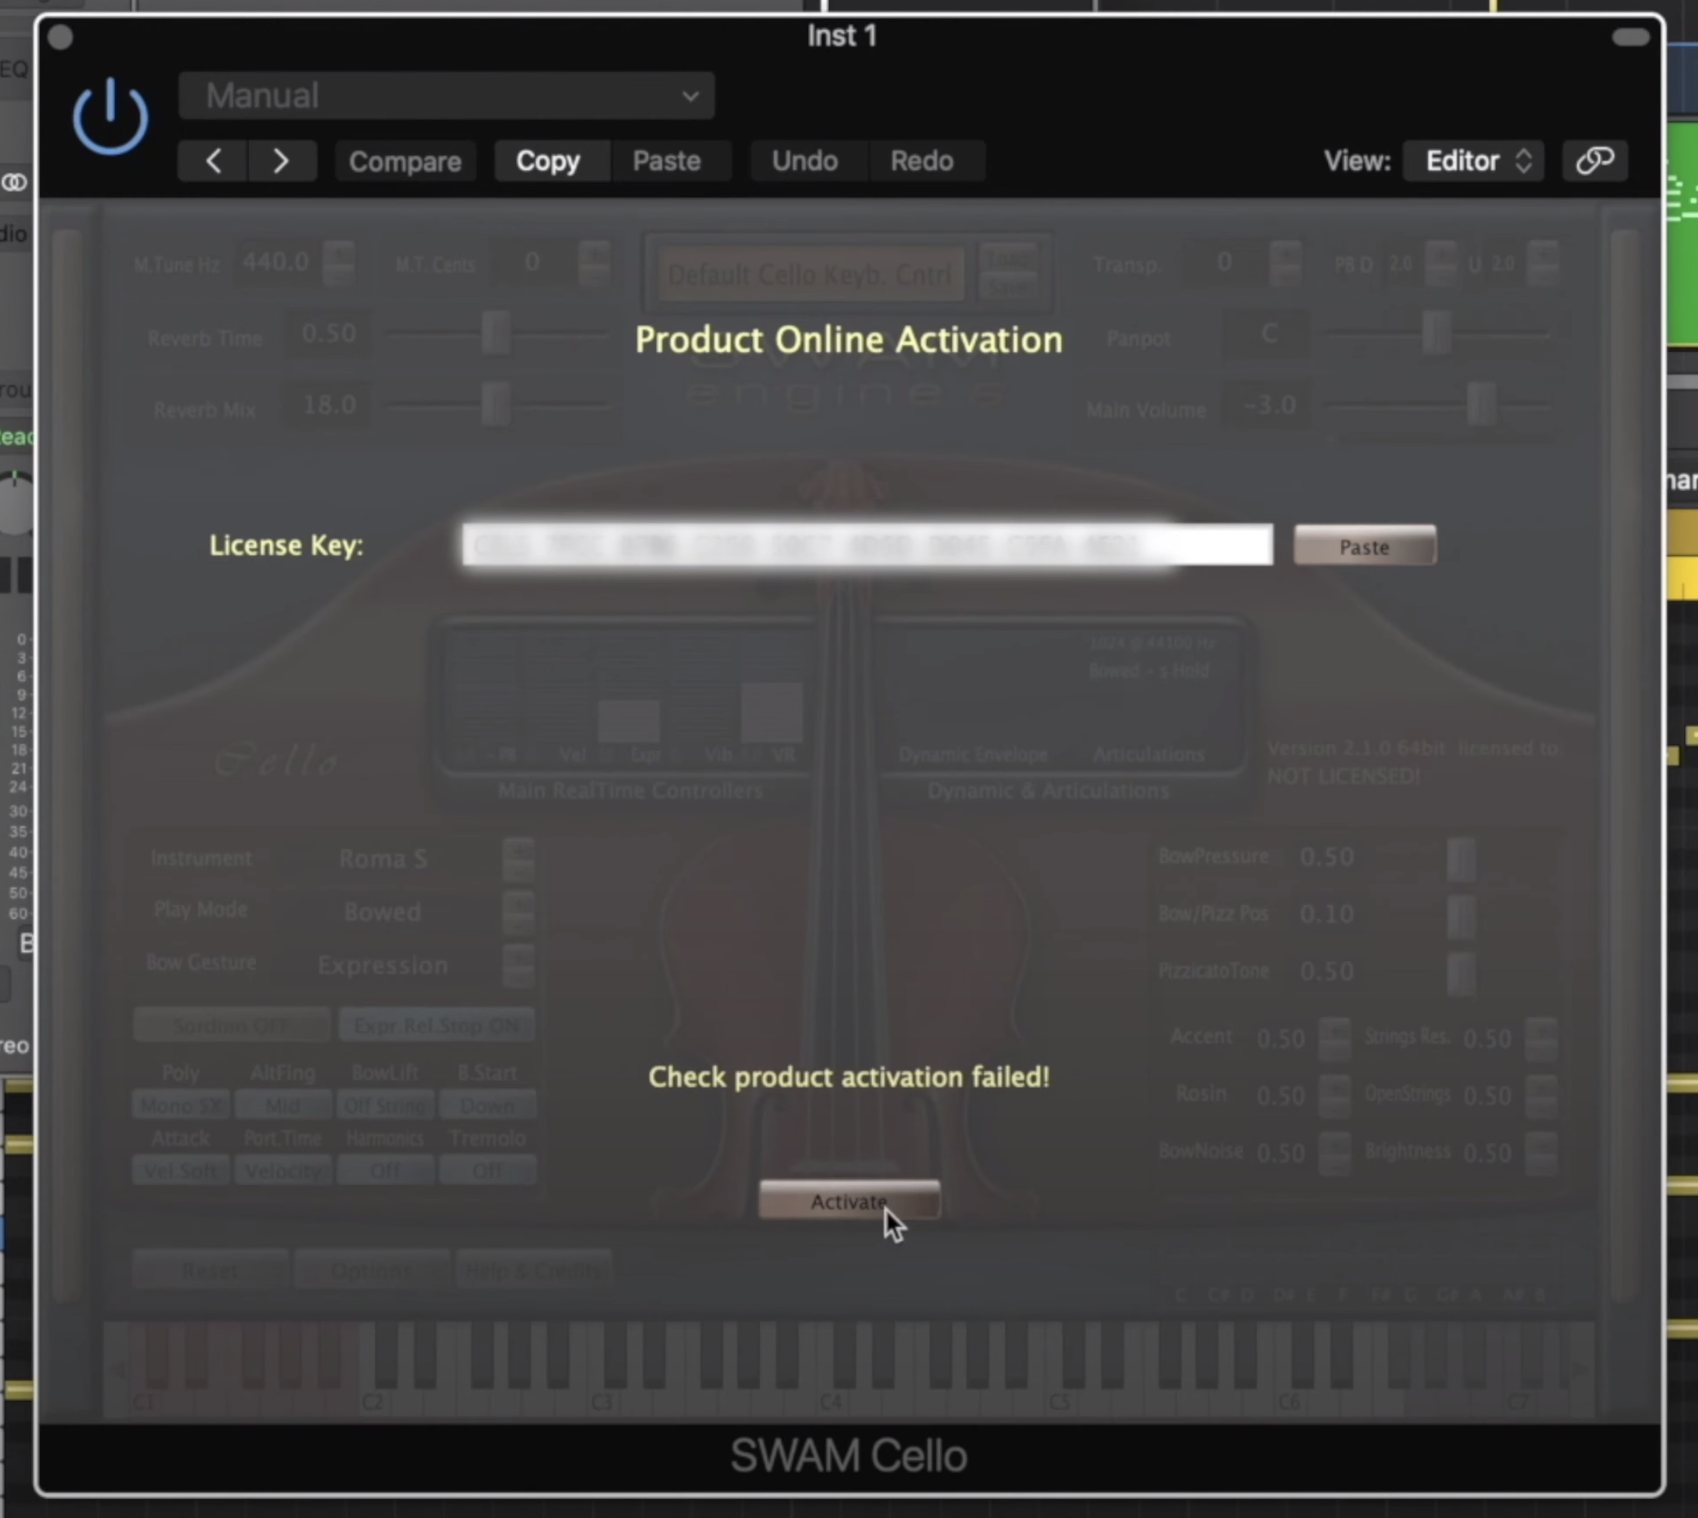Open the View Editor dropdown
Image resolution: width=1698 pixels, height=1518 pixels.
click(1474, 161)
